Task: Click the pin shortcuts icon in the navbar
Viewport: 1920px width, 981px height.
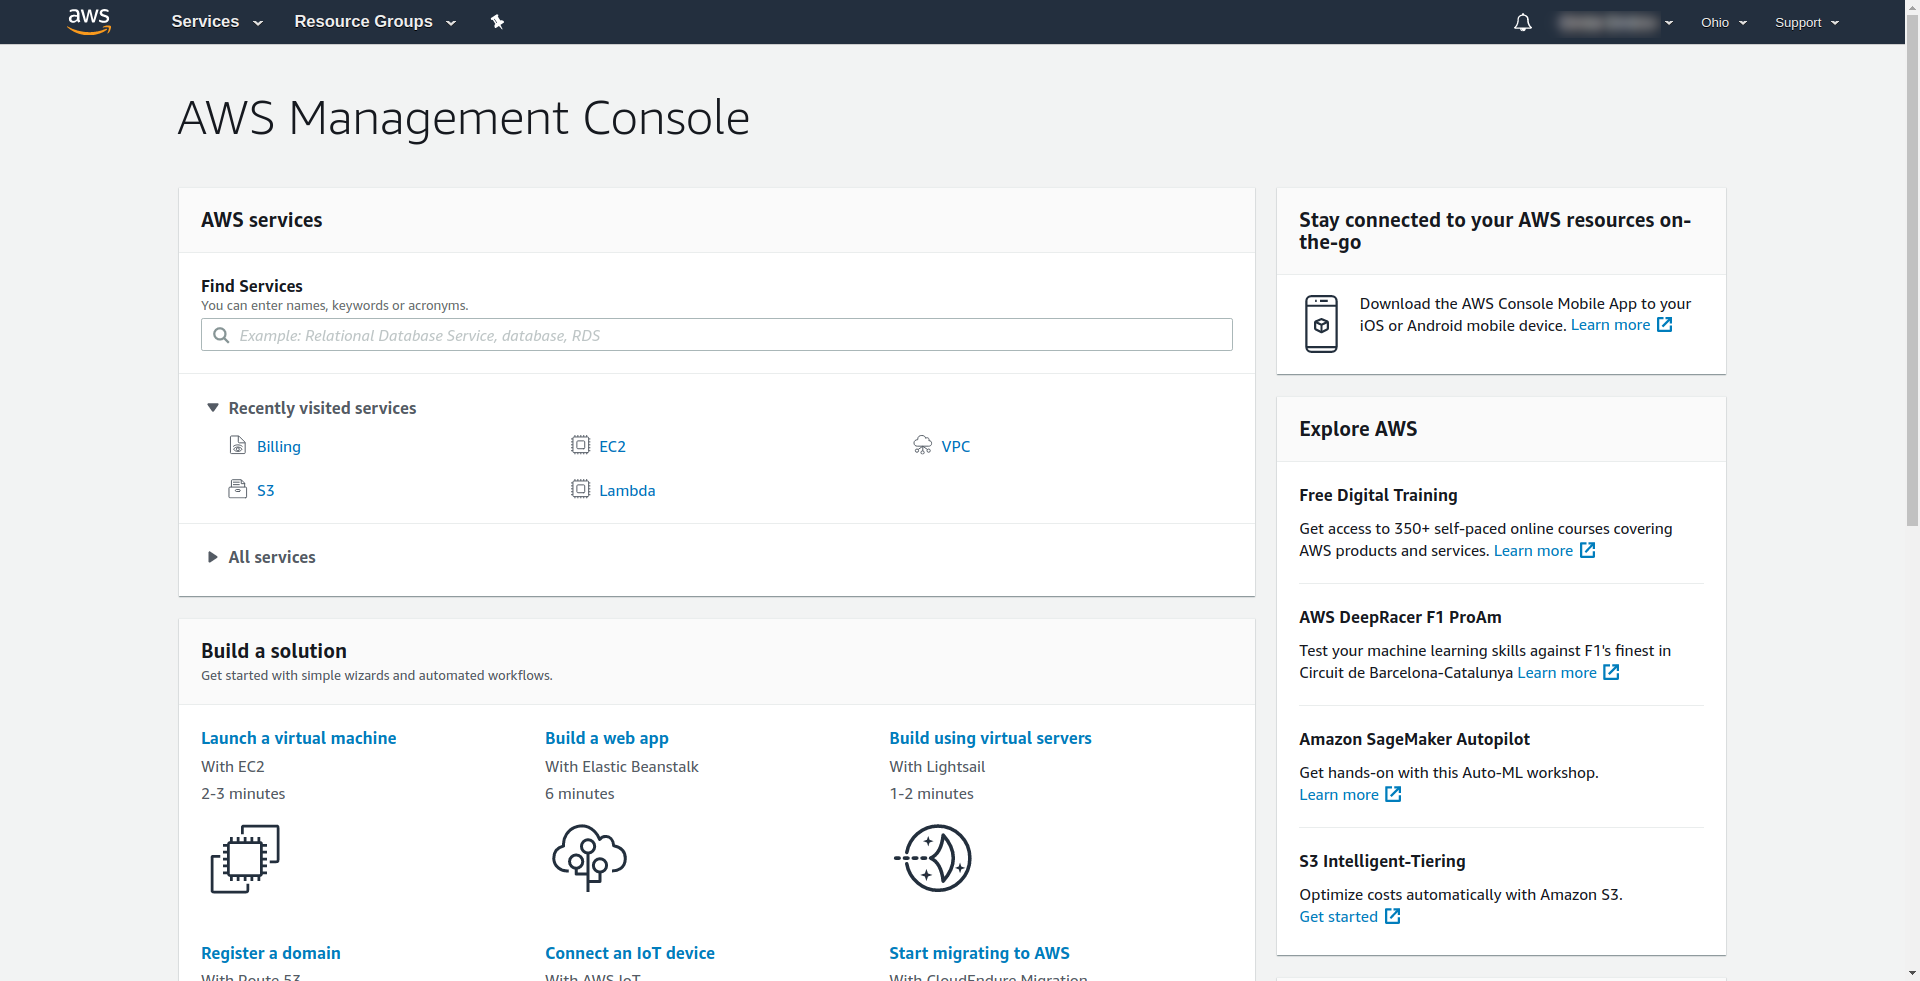Action: (497, 22)
